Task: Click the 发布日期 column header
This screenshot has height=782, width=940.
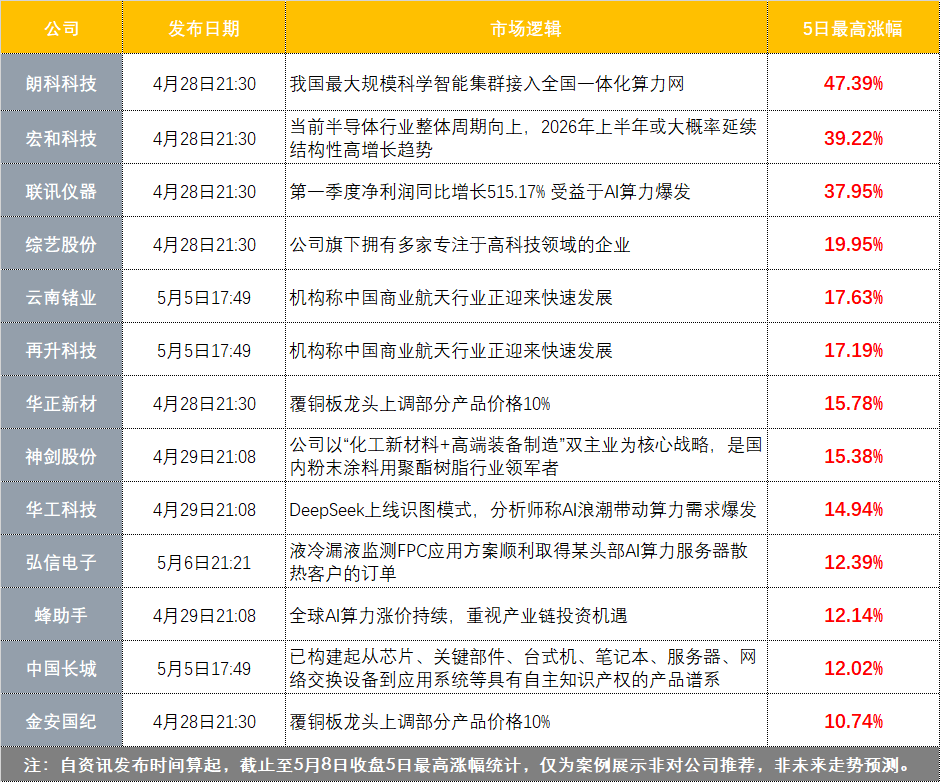Action: (x=204, y=28)
